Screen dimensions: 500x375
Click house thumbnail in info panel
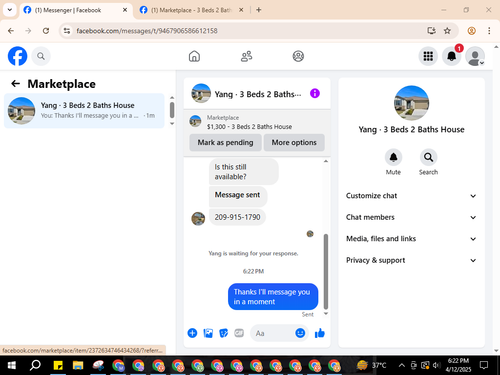tap(411, 103)
